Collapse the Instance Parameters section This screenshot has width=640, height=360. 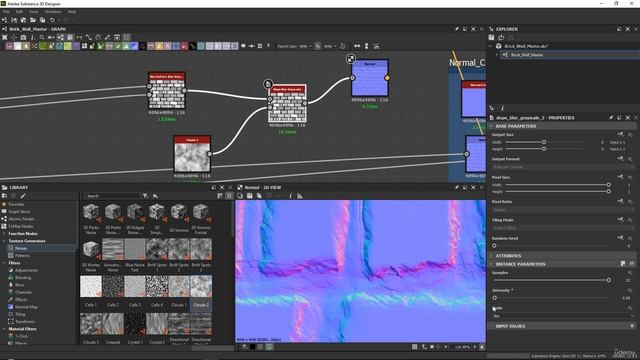click(491, 264)
